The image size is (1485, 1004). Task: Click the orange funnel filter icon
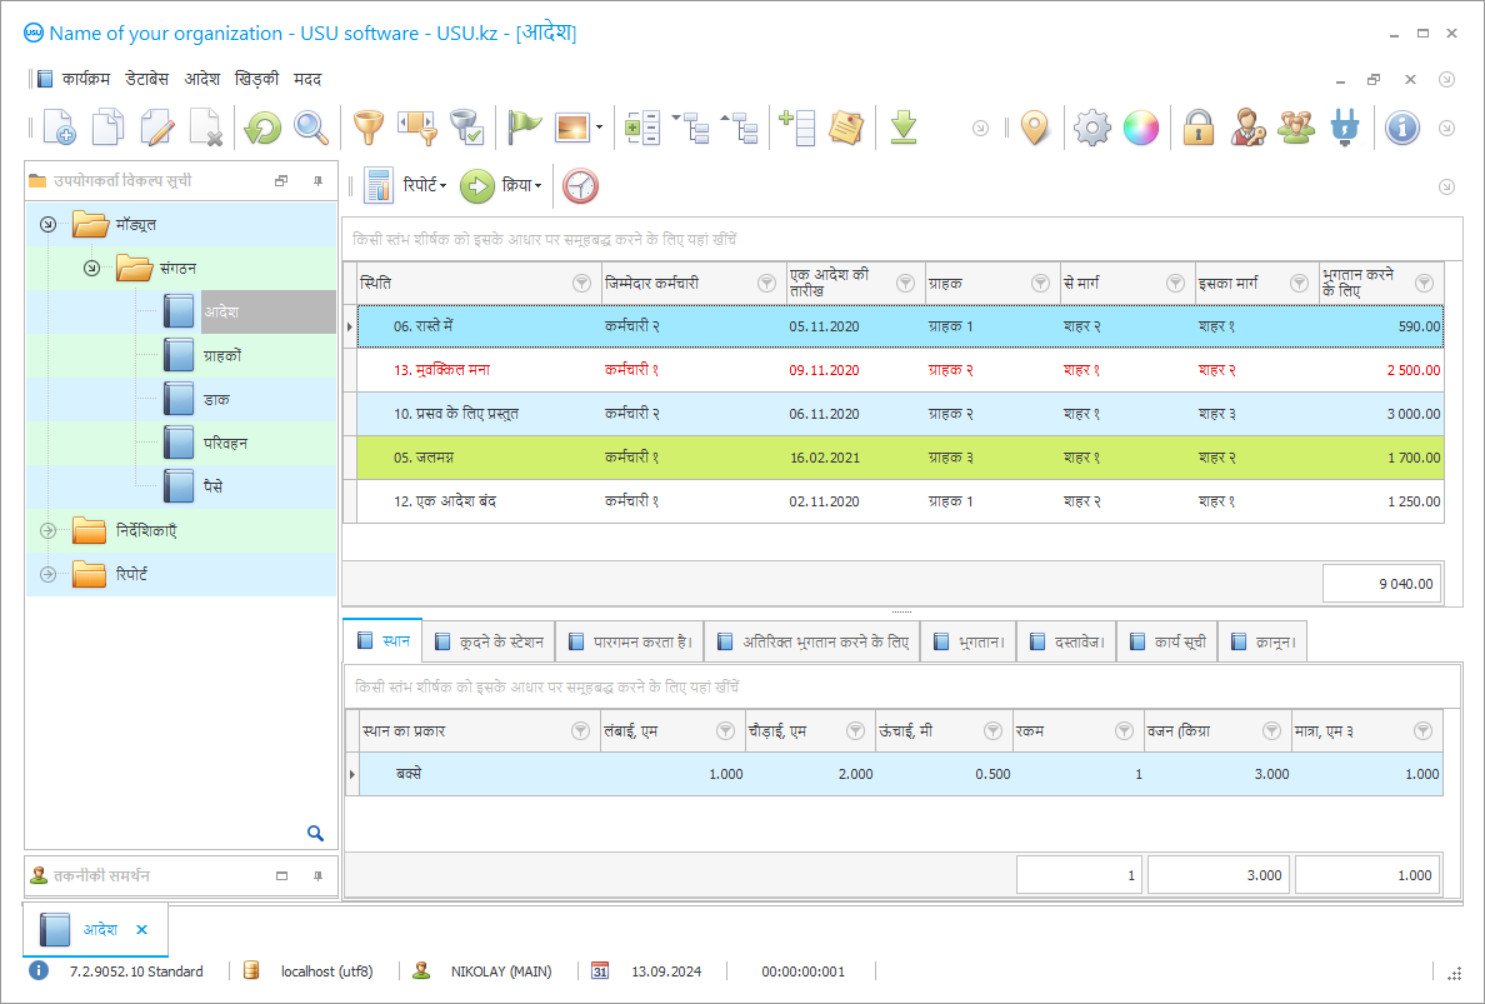368,128
